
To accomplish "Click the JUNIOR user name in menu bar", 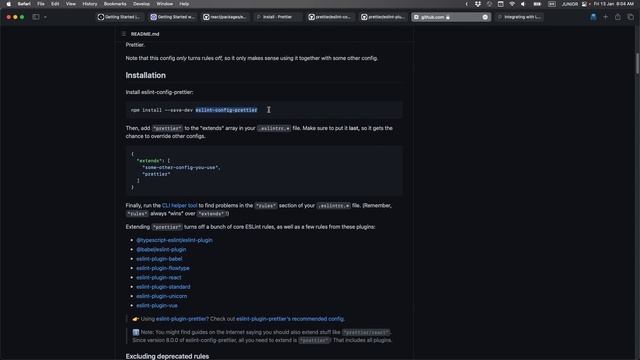I will 570,4.
